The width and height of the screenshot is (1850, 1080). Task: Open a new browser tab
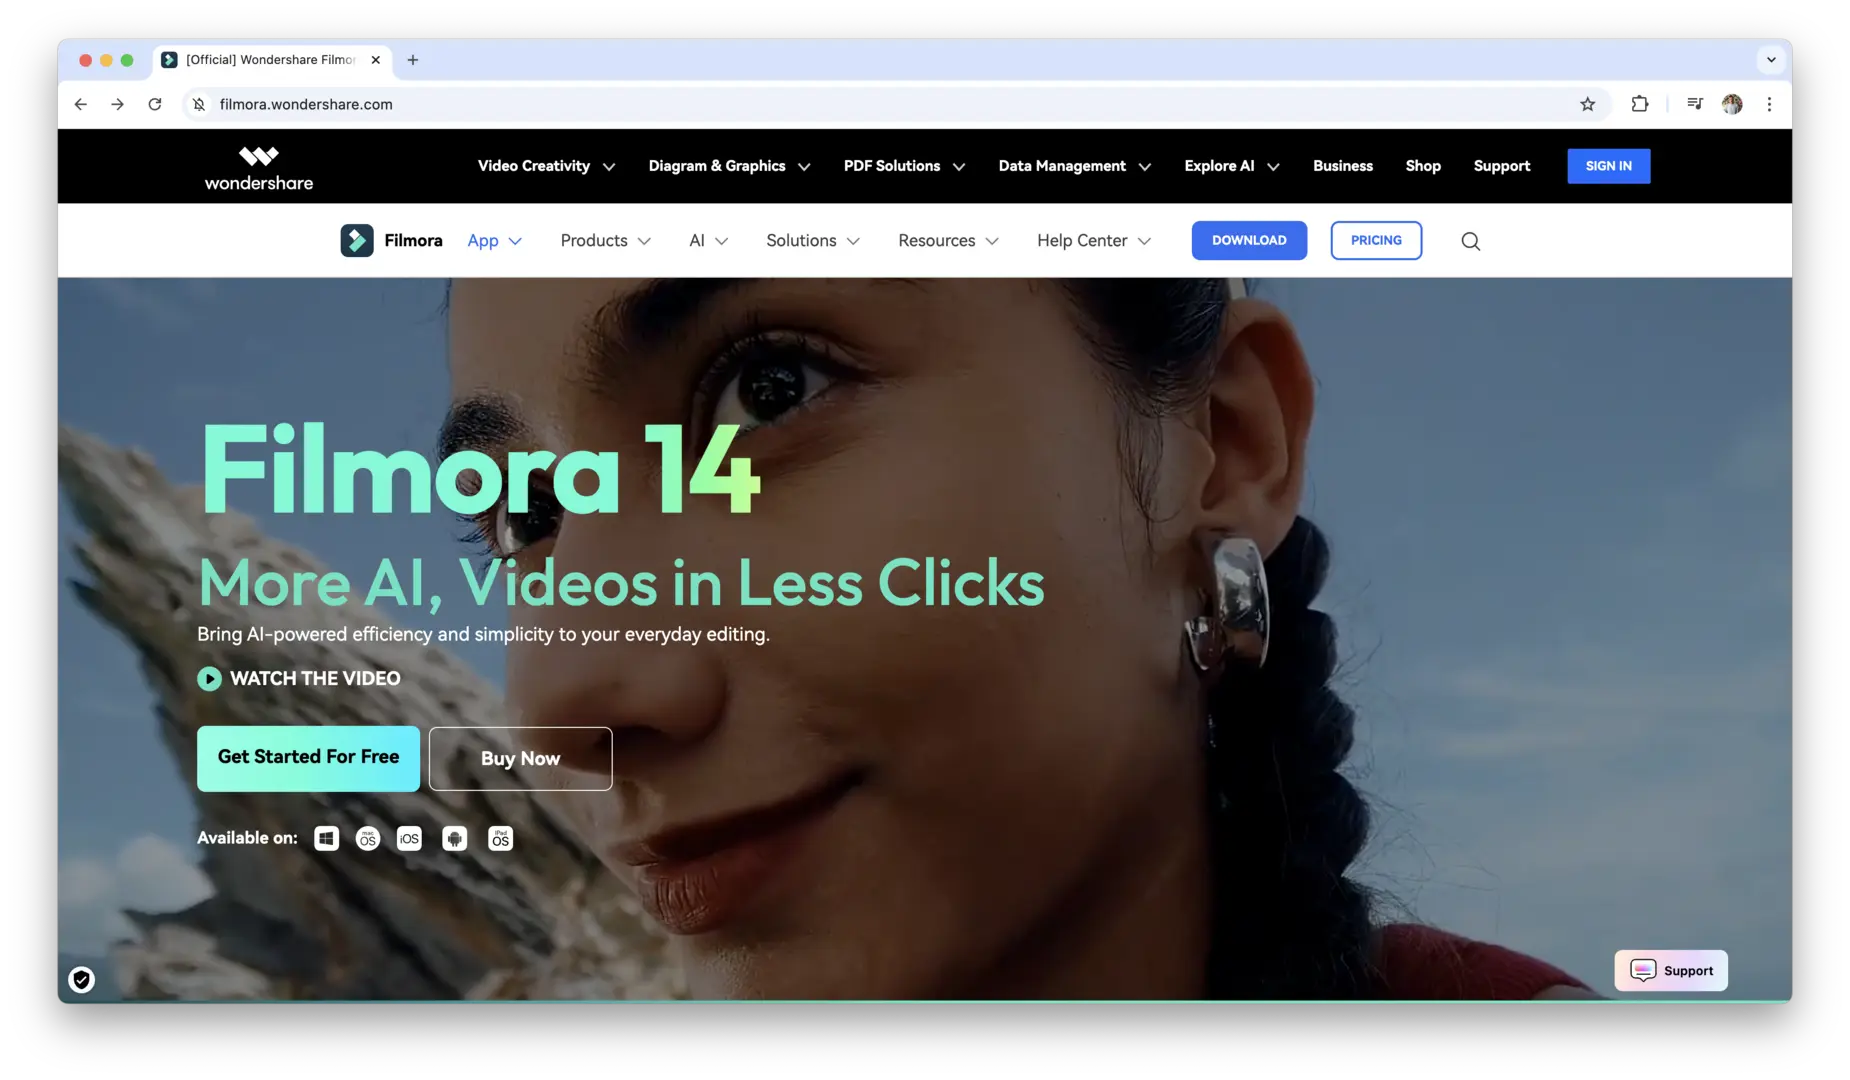click(412, 60)
